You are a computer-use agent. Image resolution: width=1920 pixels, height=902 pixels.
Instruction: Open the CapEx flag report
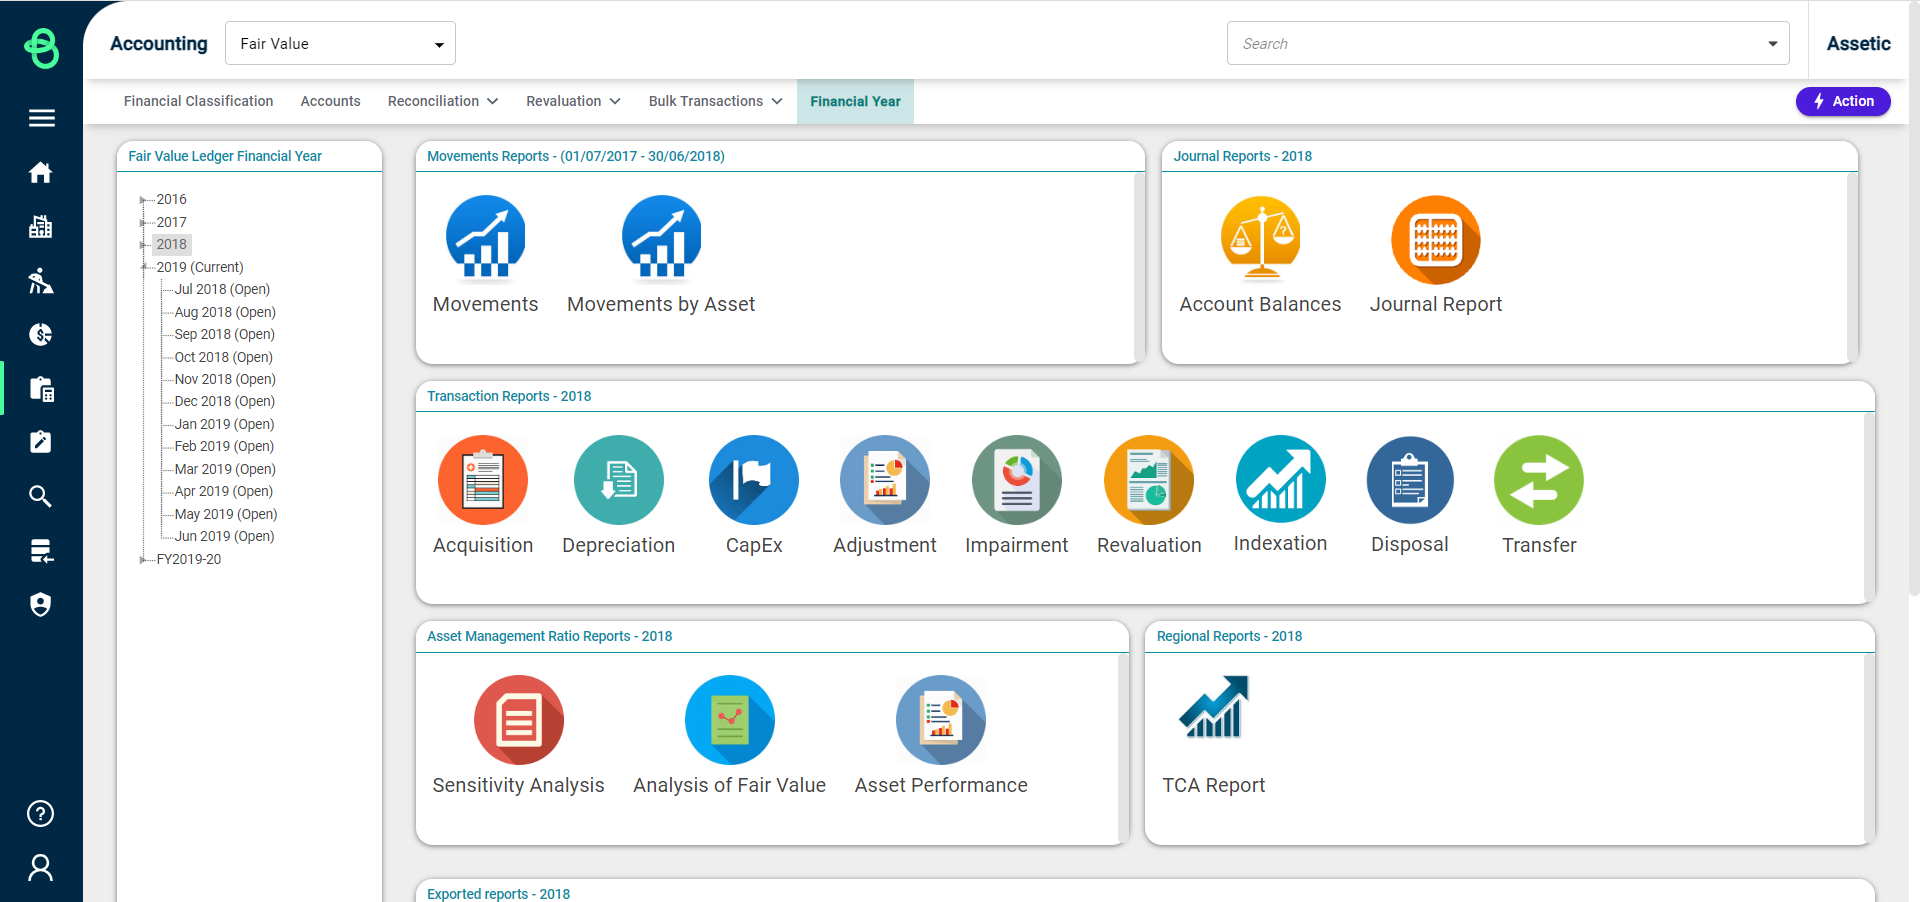(753, 480)
